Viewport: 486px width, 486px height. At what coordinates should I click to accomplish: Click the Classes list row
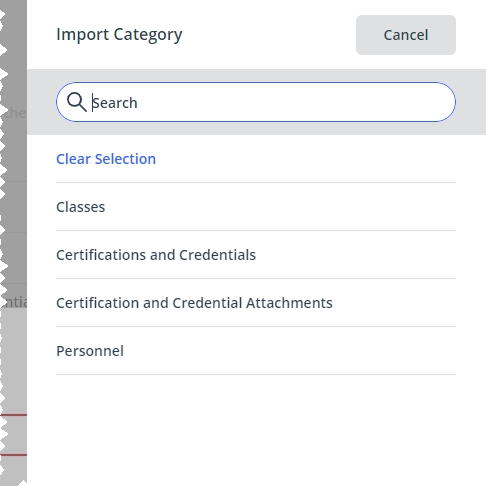pos(256,207)
